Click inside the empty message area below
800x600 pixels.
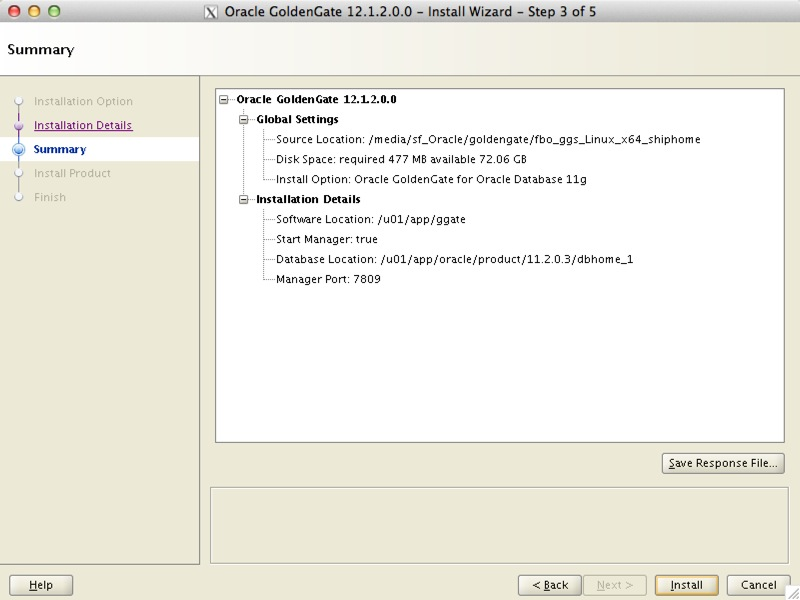(499, 526)
